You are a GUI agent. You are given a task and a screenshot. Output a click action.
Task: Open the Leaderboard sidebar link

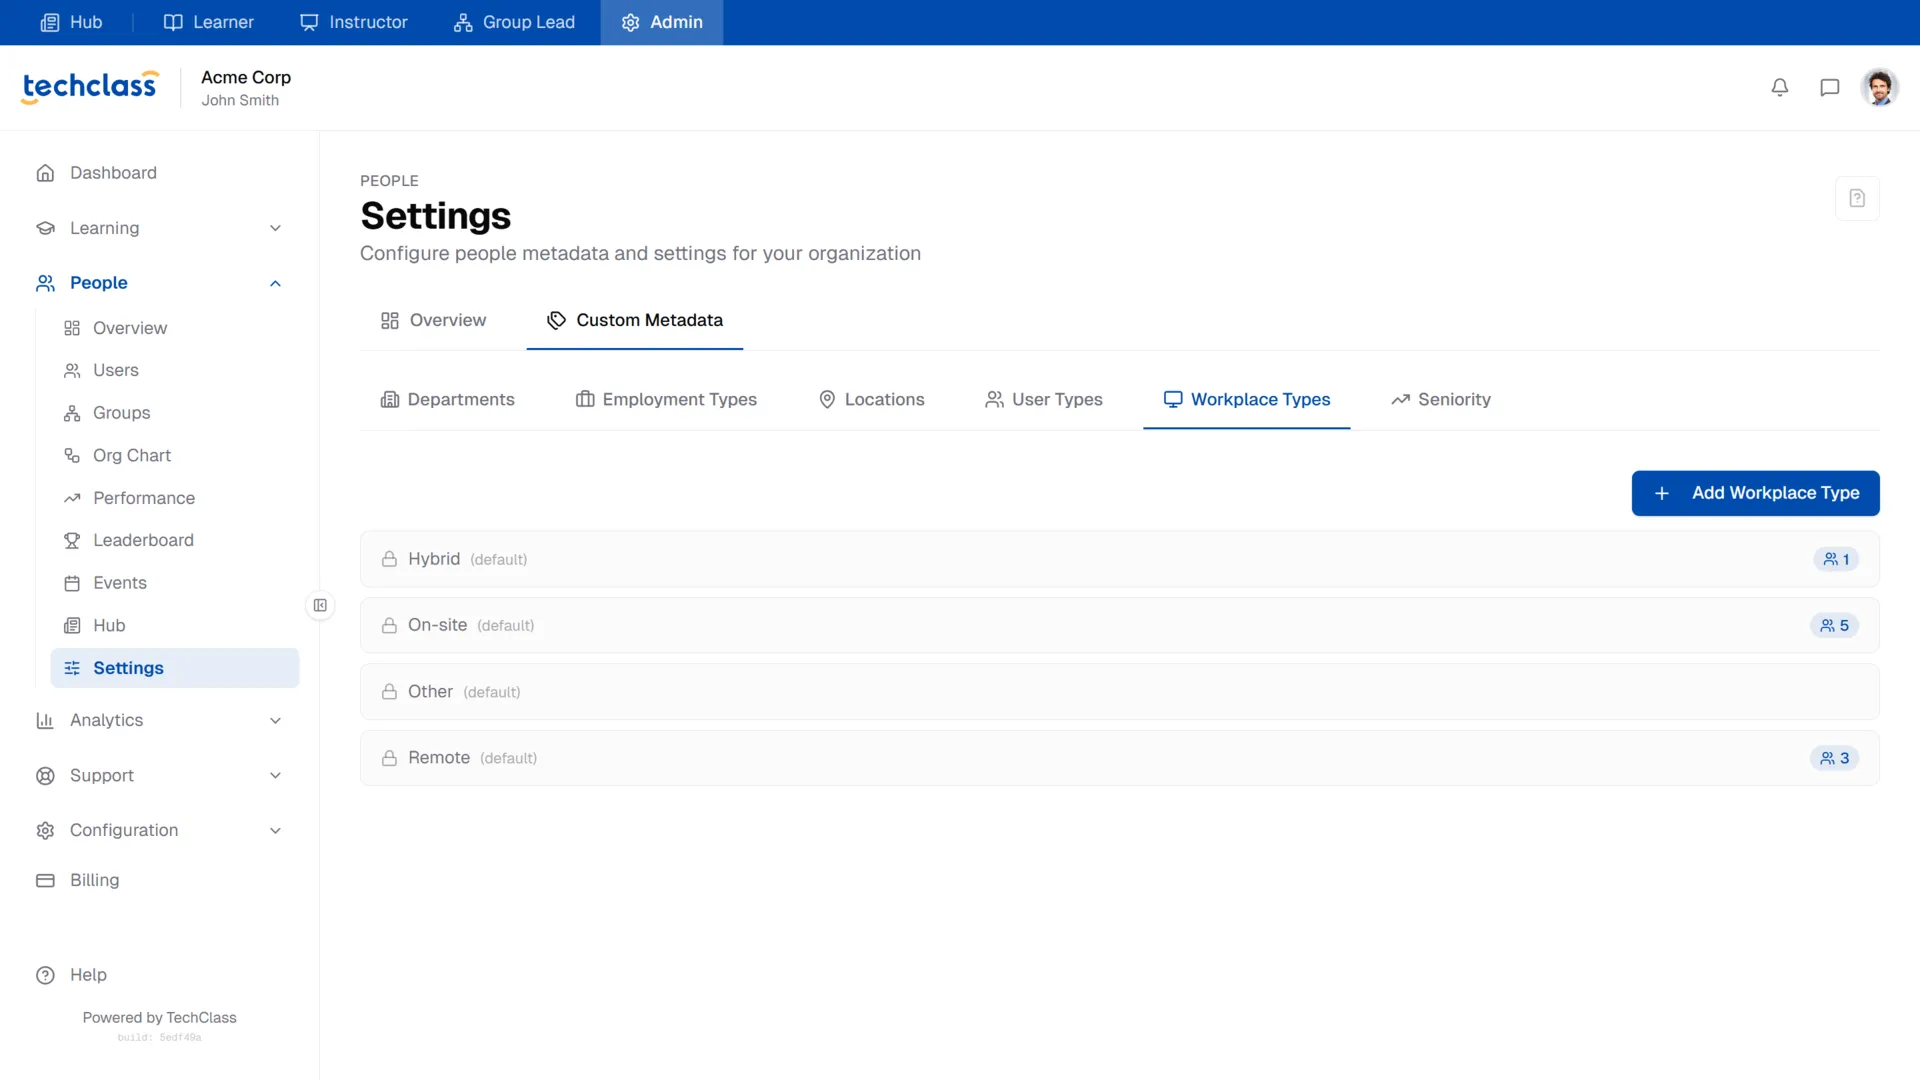174,540
